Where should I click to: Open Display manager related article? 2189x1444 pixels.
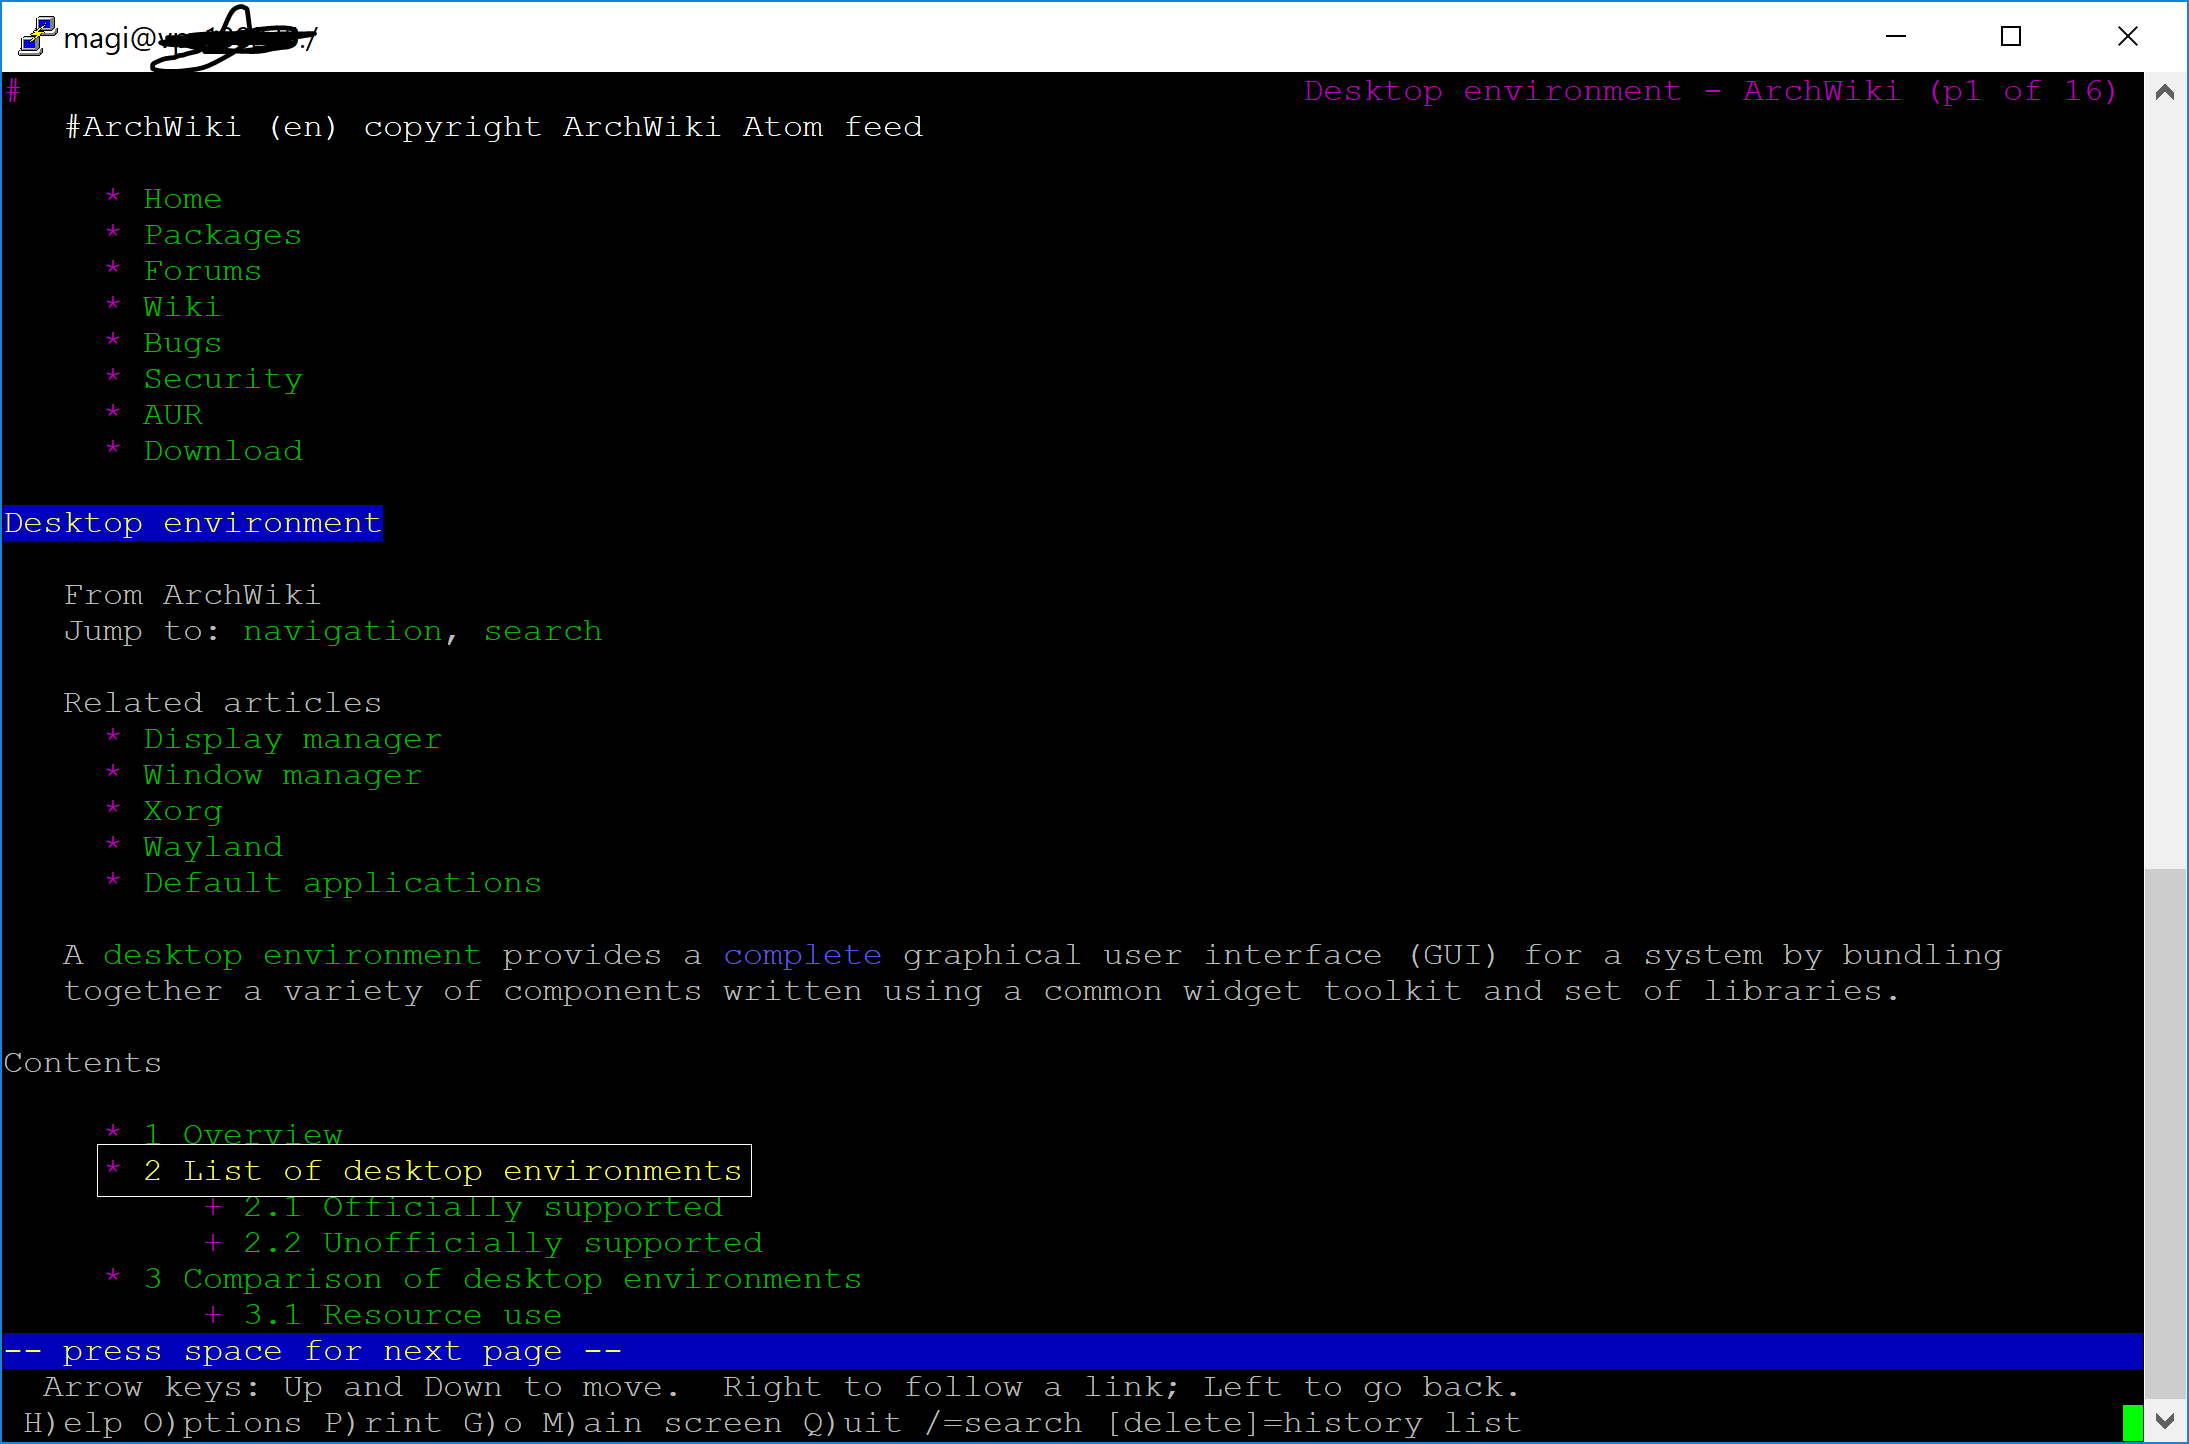click(292, 739)
